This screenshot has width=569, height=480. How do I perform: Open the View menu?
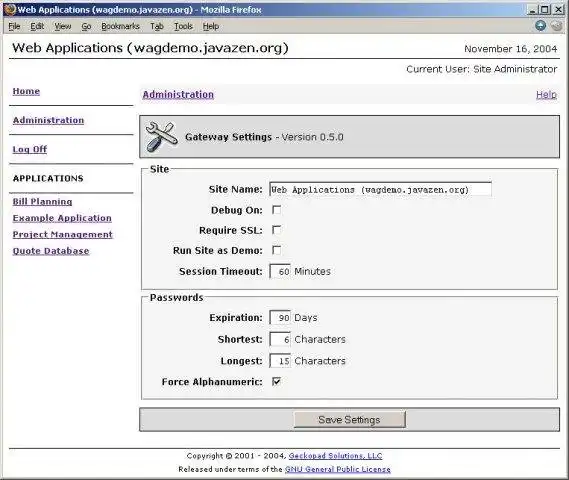point(63,26)
